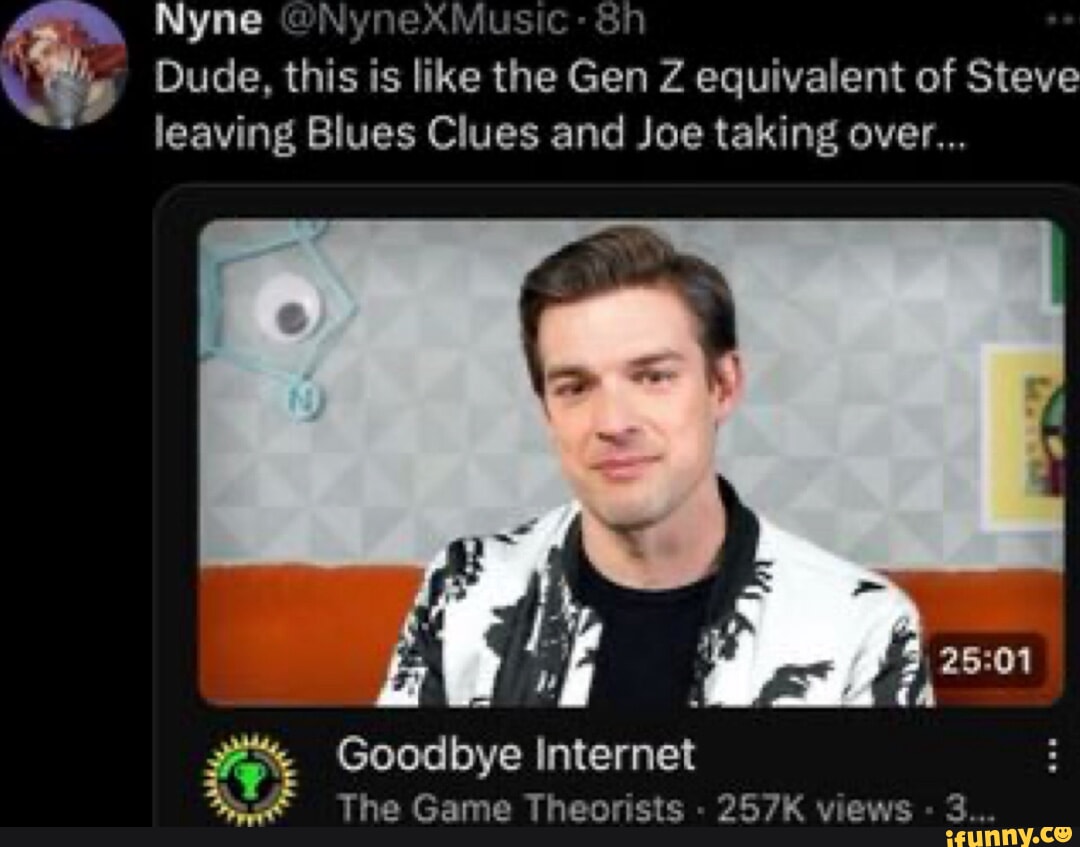Screen dimensions: 1080x847
Task: Open The Game Theorists channel logo
Action: pos(249,779)
